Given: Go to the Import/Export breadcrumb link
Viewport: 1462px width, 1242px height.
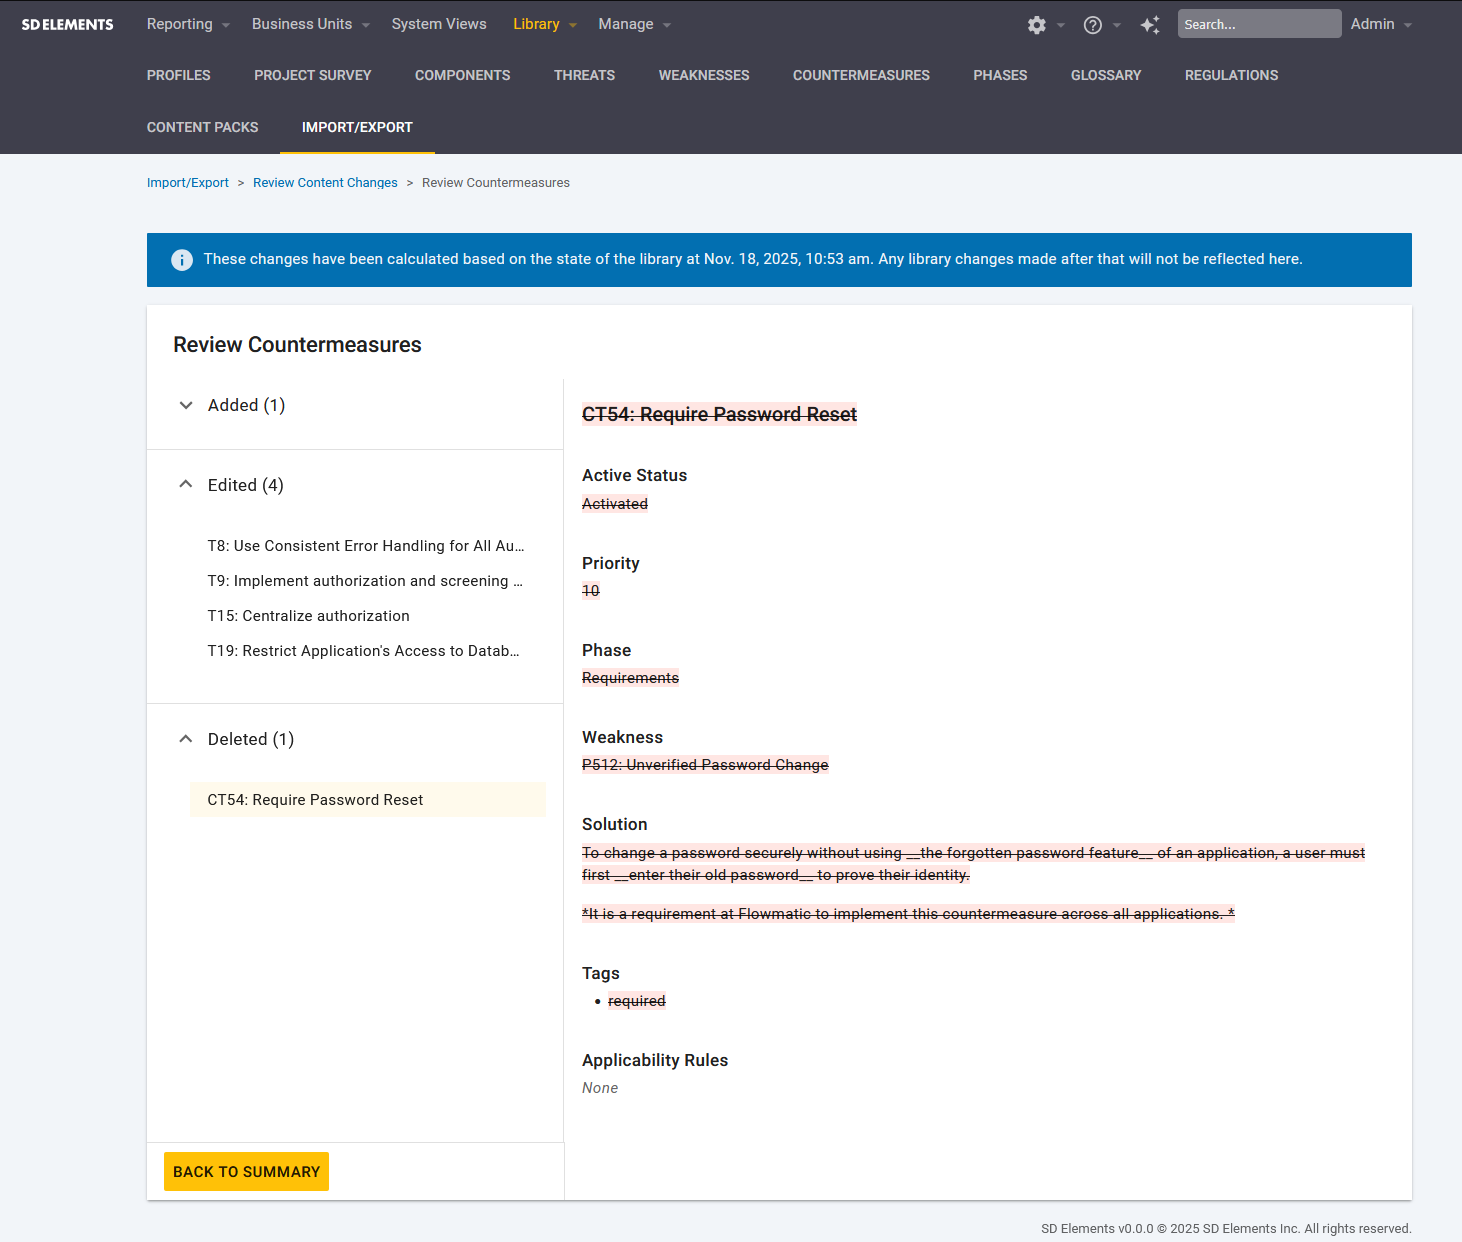Looking at the screenshot, I should [188, 183].
